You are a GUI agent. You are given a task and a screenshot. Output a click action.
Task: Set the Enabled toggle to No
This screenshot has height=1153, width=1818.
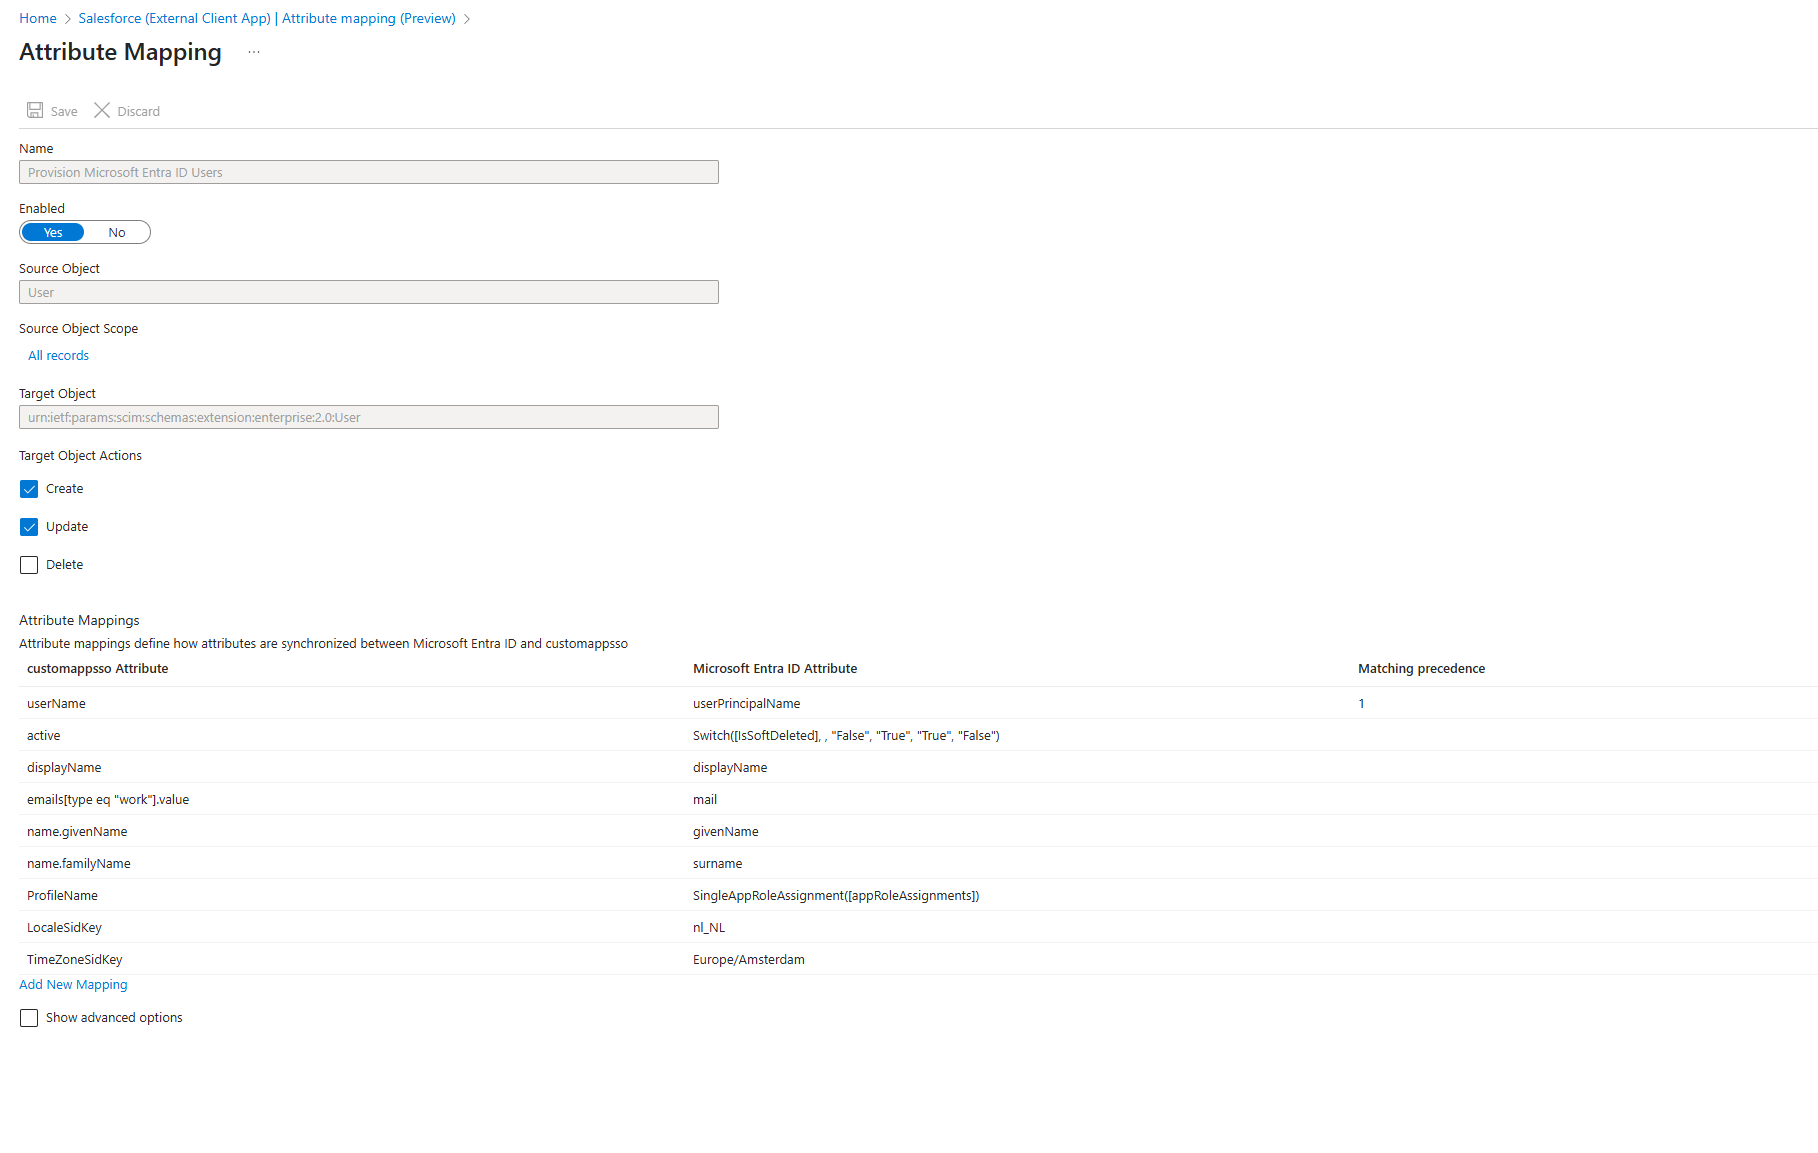coord(116,232)
